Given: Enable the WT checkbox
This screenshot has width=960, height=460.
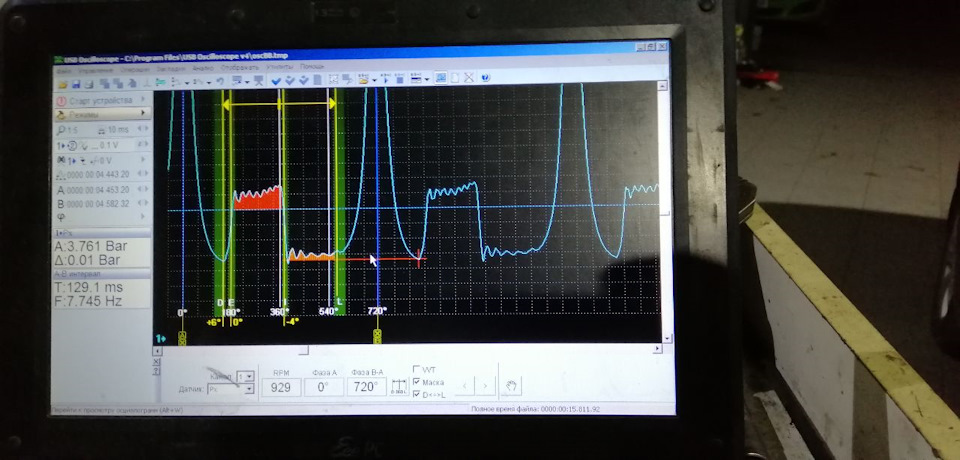Looking at the screenshot, I should (x=417, y=369).
